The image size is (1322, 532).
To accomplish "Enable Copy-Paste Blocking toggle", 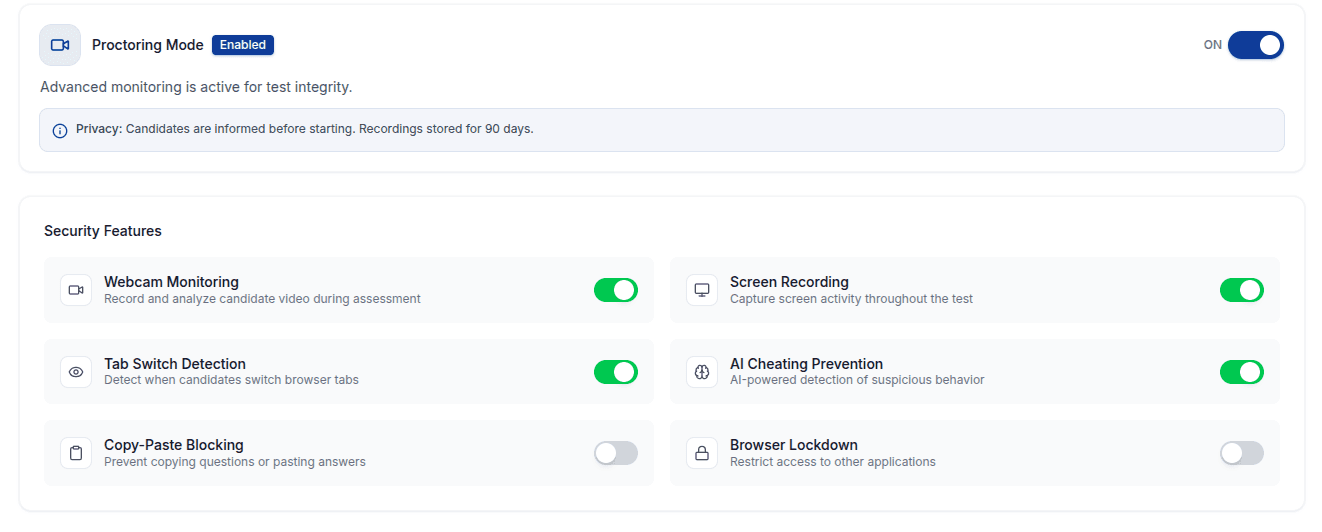I will coord(616,453).
